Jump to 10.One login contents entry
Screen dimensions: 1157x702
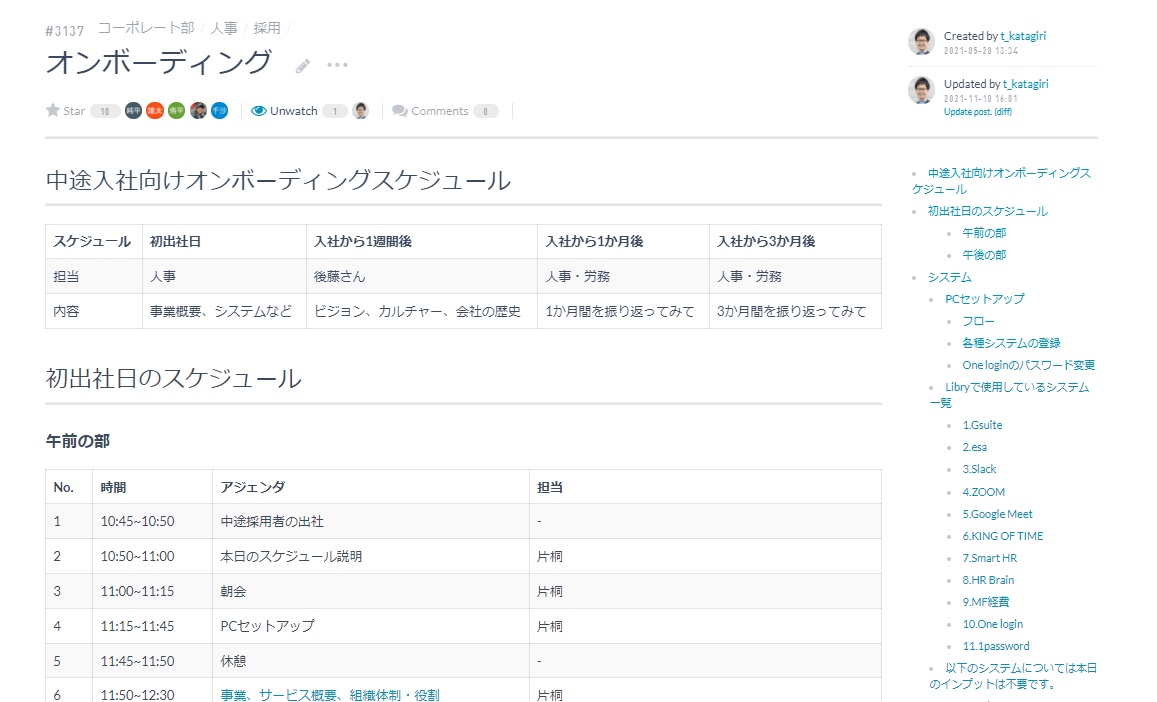coord(992,624)
